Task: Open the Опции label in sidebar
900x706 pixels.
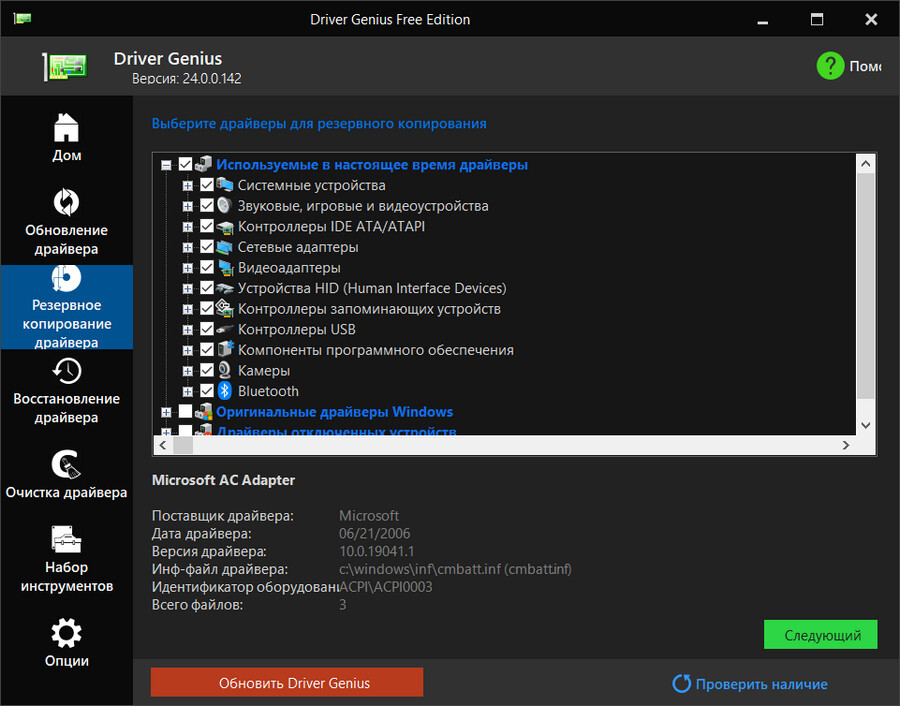Action: [x=67, y=661]
